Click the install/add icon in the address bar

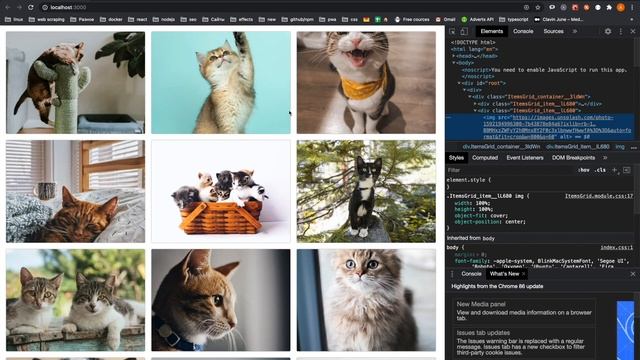[527, 7]
